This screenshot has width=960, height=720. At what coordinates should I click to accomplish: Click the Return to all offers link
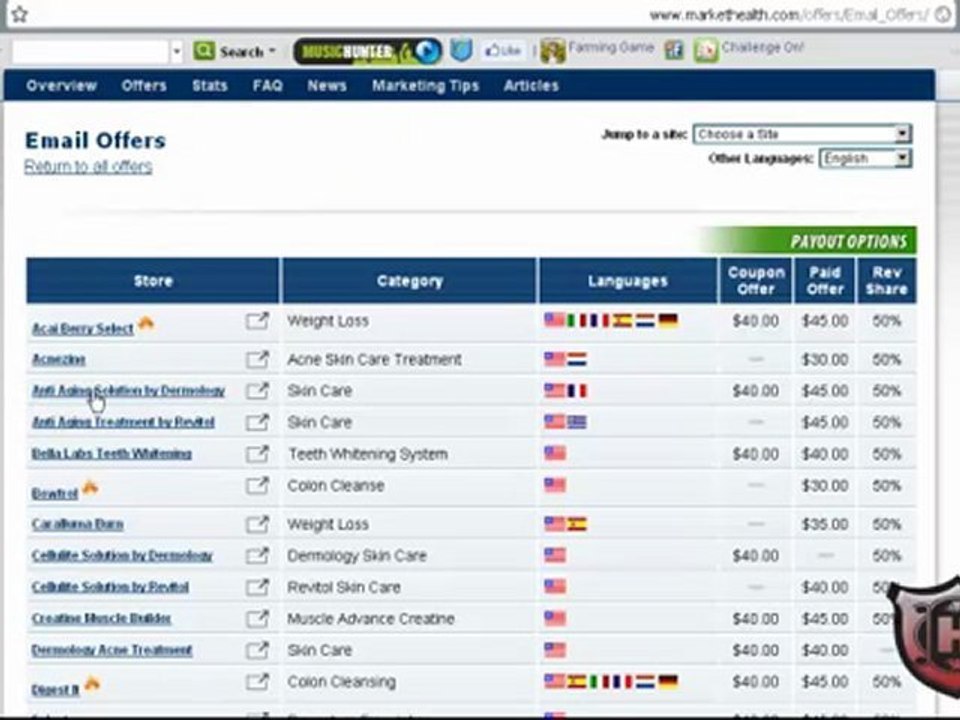pos(88,167)
